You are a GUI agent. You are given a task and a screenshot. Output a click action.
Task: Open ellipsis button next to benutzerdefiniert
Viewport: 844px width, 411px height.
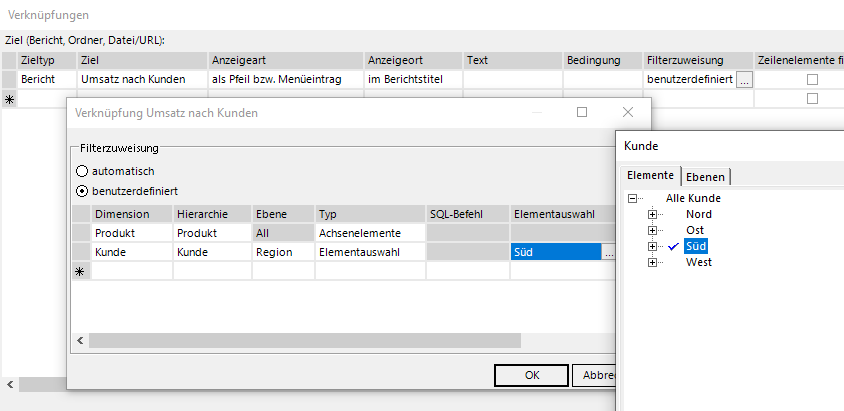(x=744, y=80)
